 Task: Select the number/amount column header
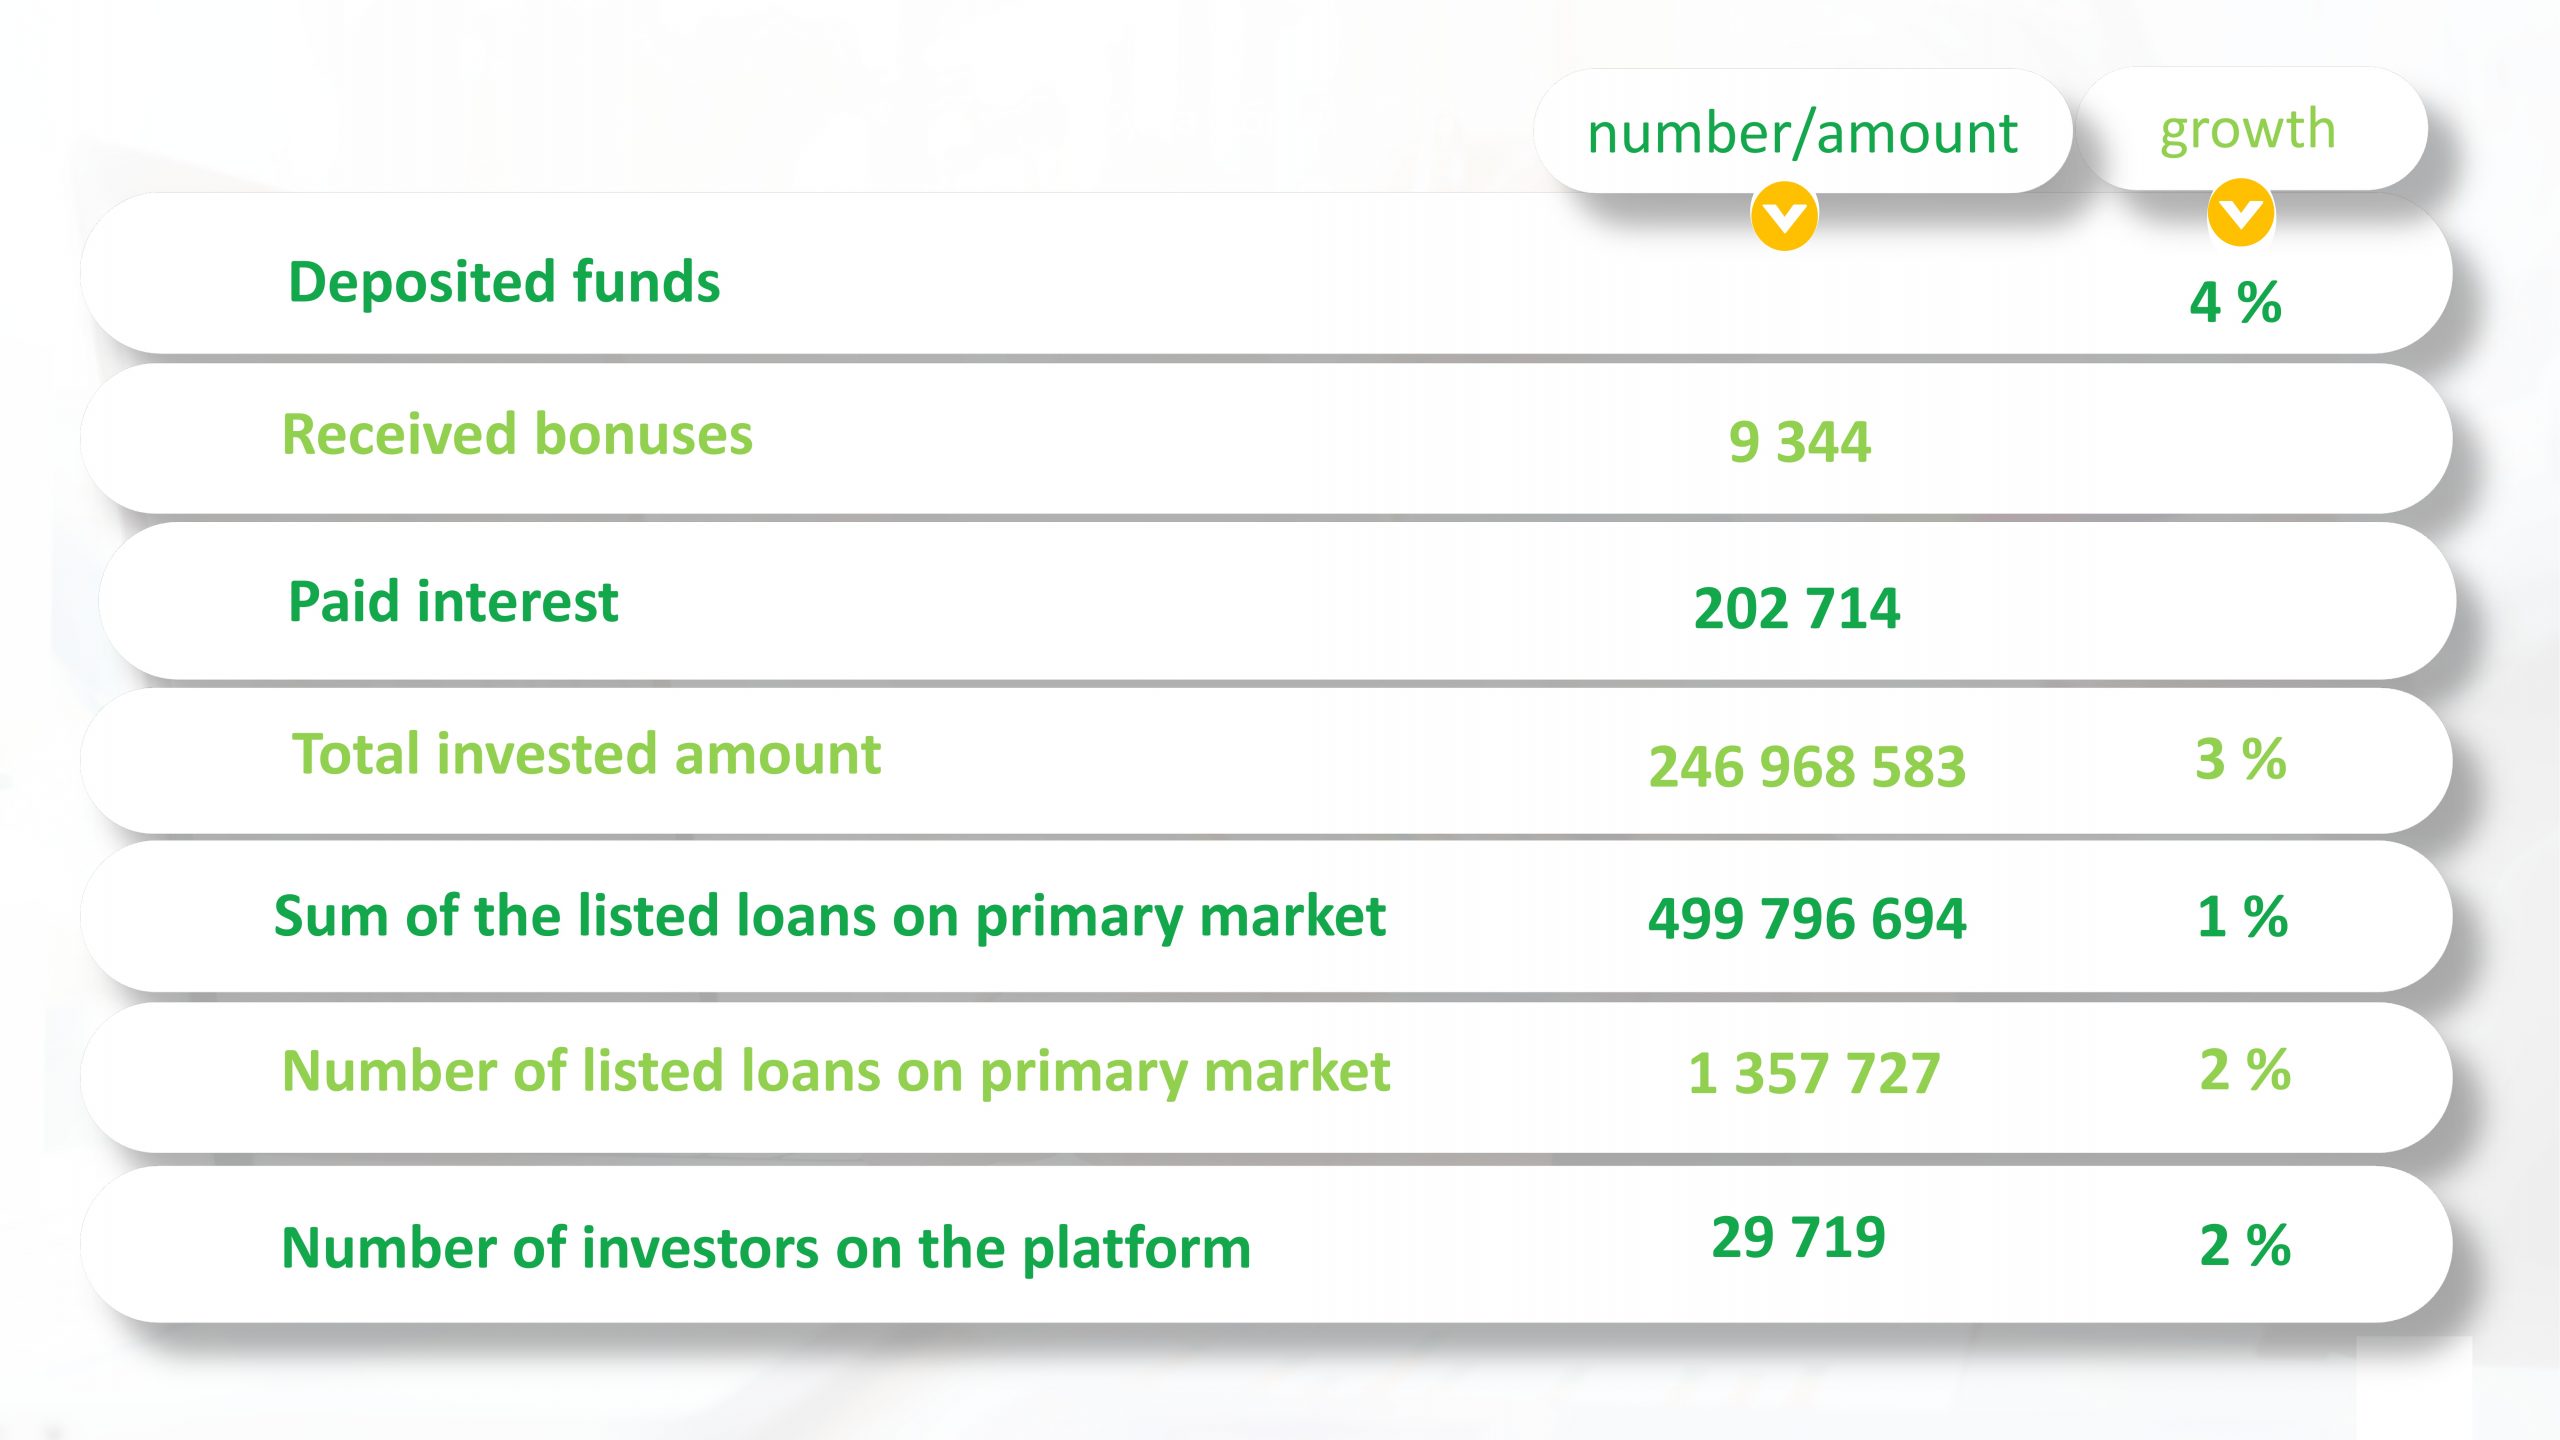click(x=1802, y=132)
